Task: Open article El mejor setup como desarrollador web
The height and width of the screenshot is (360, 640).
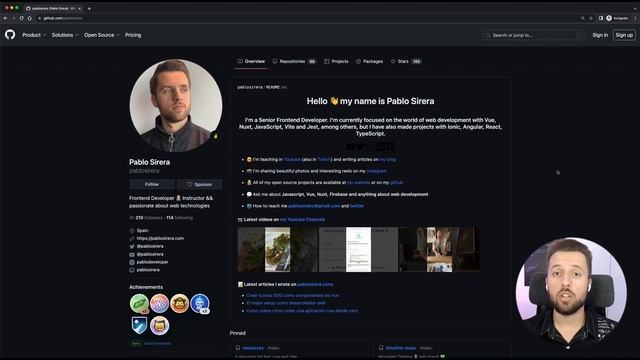Action: (286, 303)
